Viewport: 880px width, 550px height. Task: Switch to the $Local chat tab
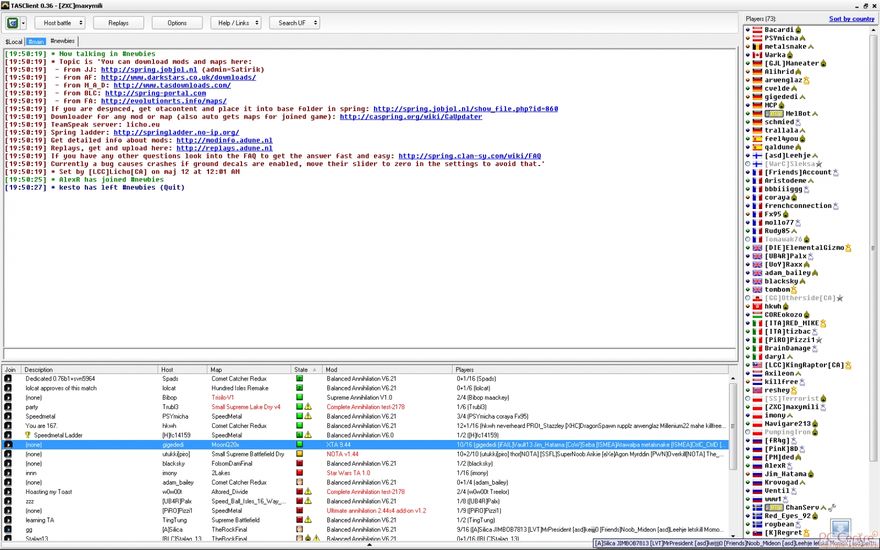(x=14, y=40)
